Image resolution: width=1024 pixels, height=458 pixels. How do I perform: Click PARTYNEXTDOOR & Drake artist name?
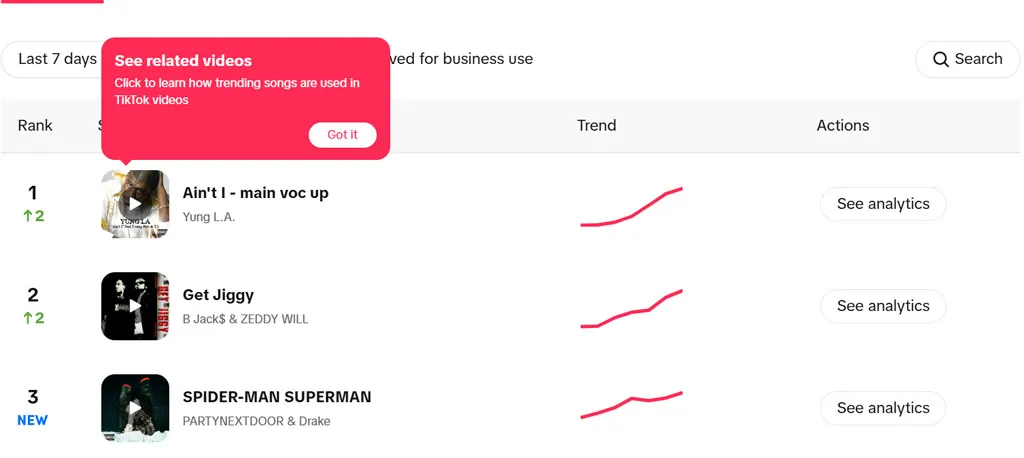256,421
